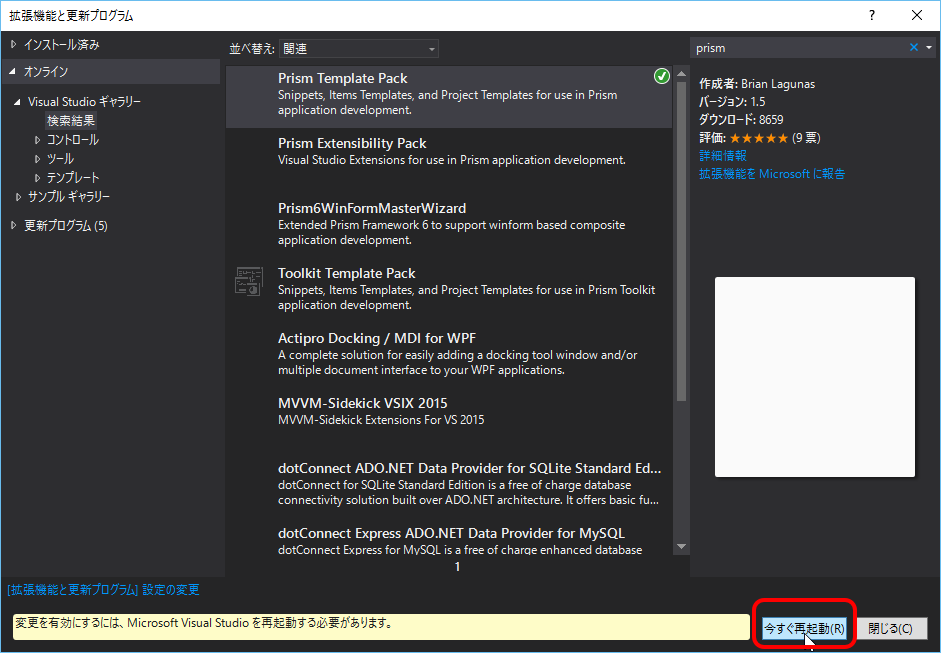Click the restart required notification message
This screenshot has width=941, height=653.
pos(381,626)
